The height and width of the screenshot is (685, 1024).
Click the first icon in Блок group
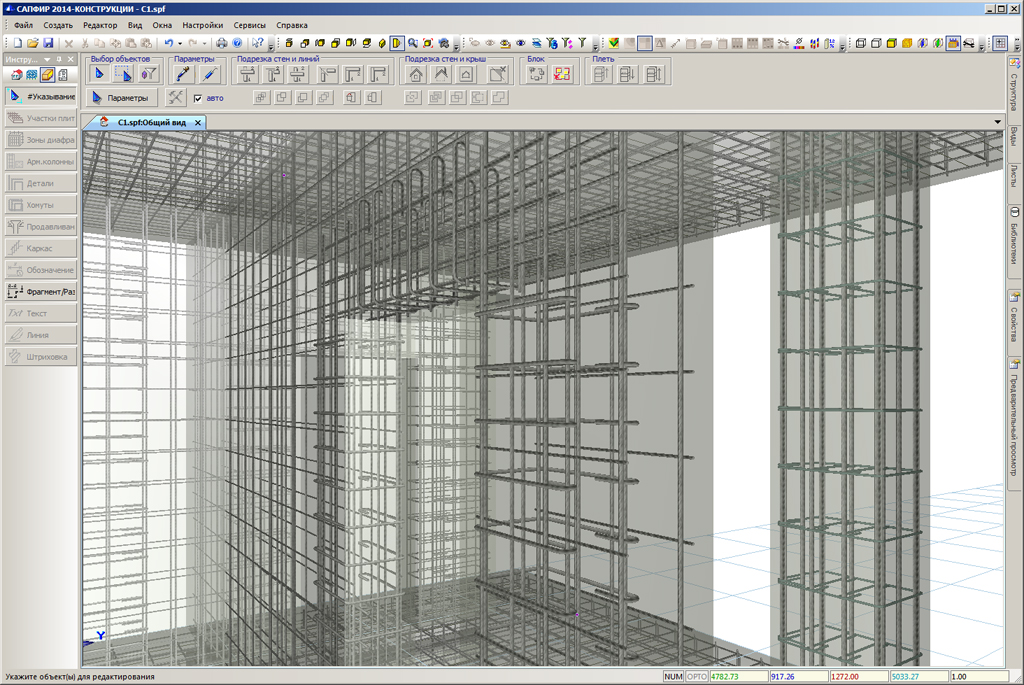(x=537, y=74)
